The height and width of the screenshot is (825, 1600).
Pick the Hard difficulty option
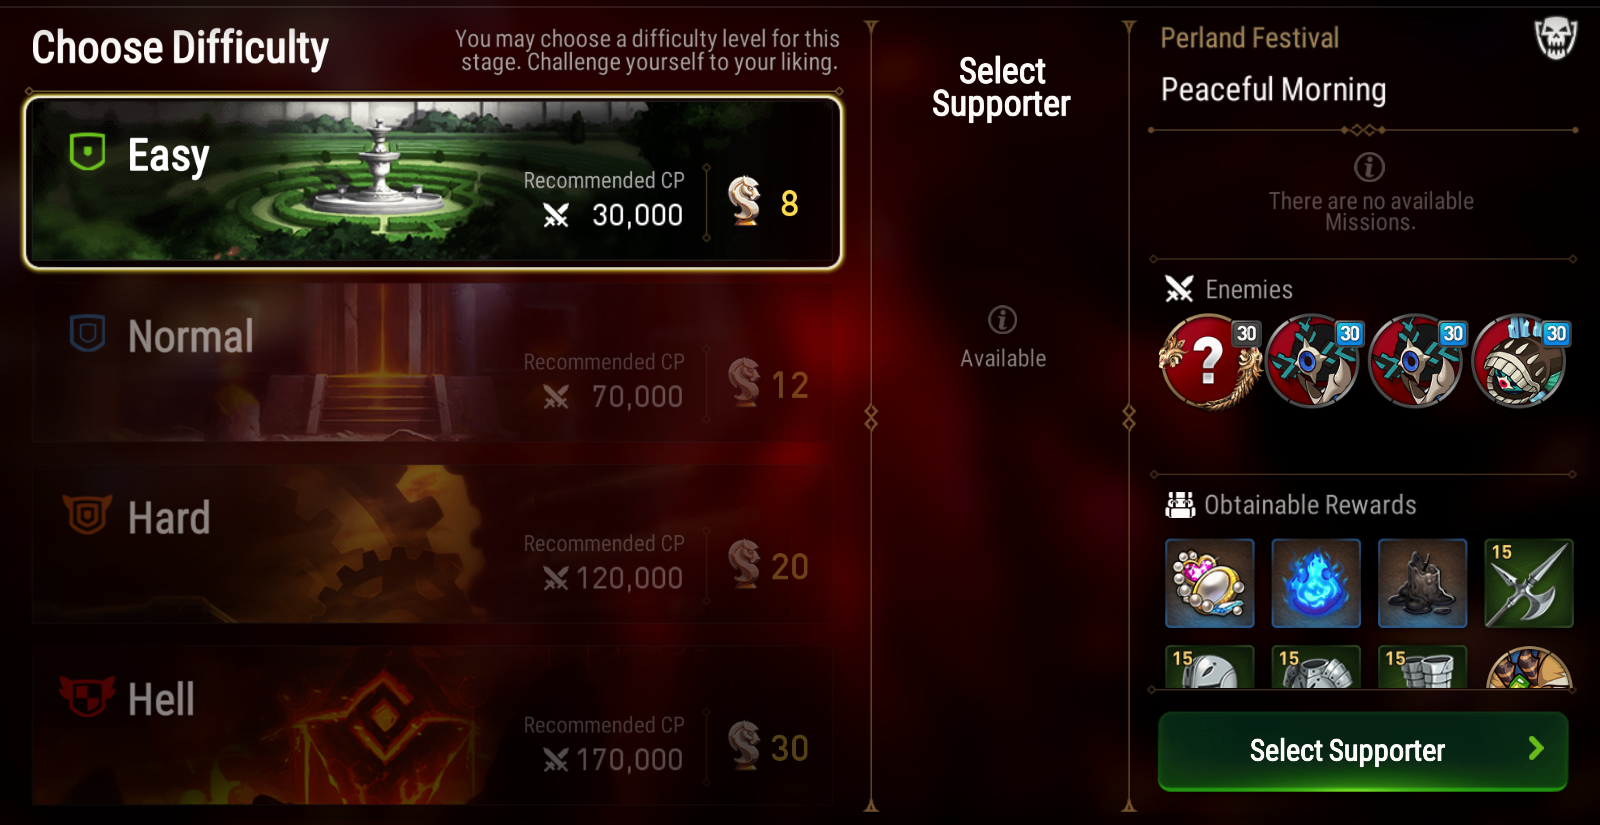(433, 544)
